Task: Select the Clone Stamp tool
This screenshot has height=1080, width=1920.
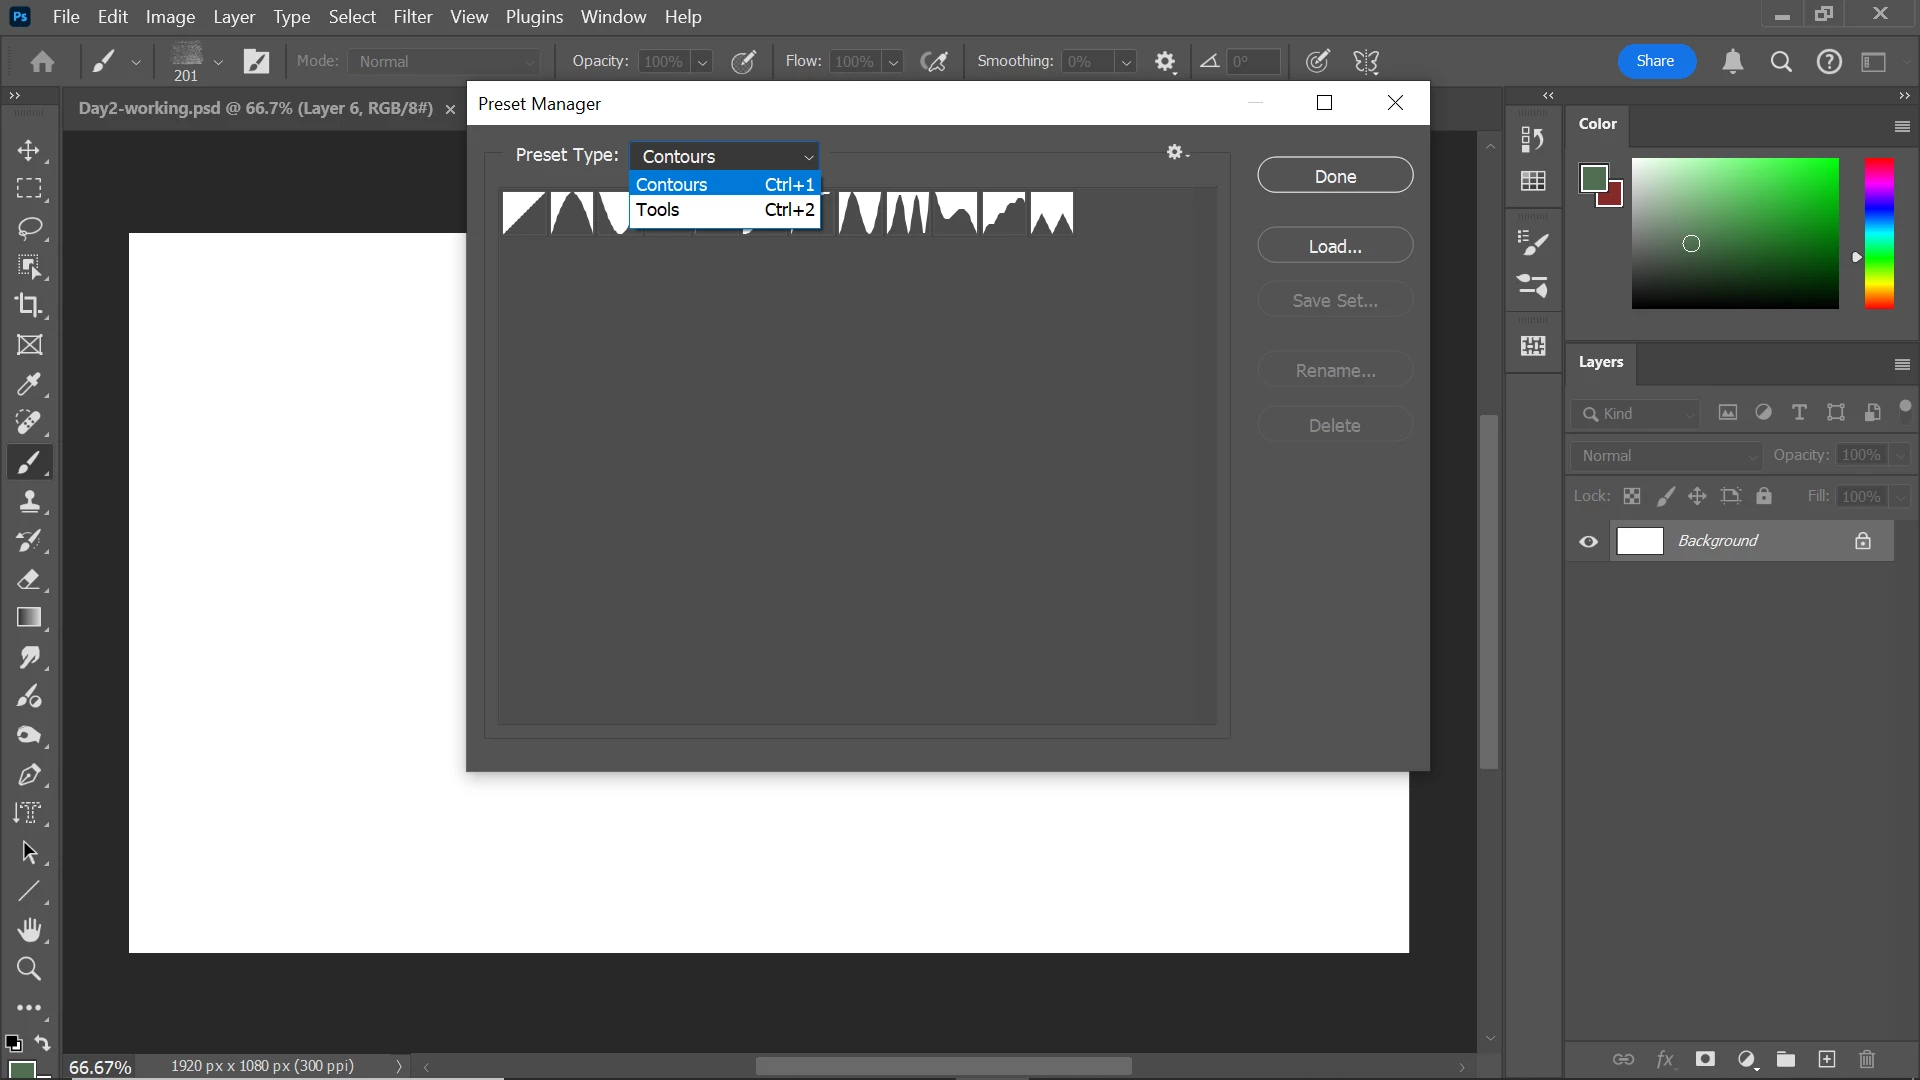Action: 28,501
